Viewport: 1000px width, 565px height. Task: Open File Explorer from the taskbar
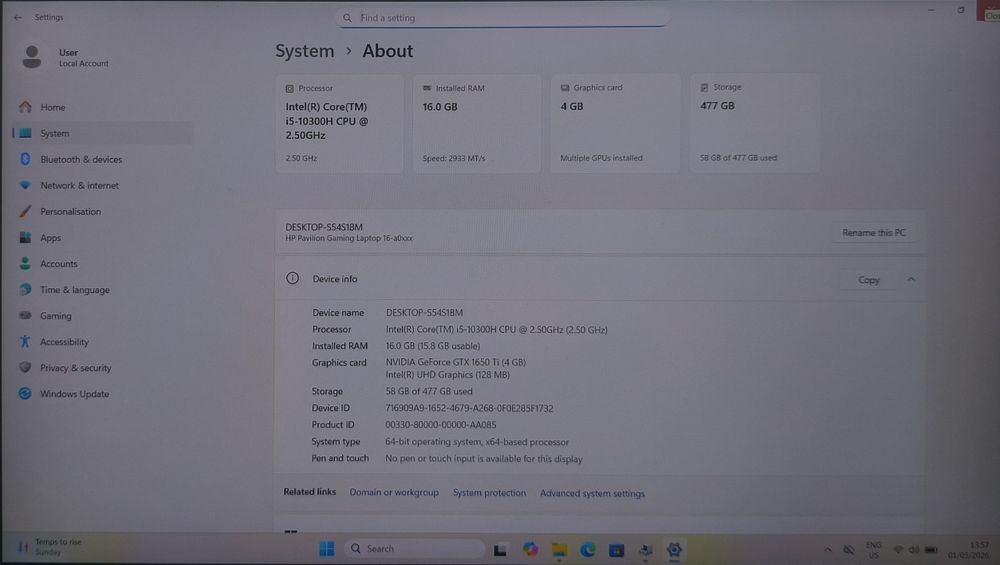point(559,550)
